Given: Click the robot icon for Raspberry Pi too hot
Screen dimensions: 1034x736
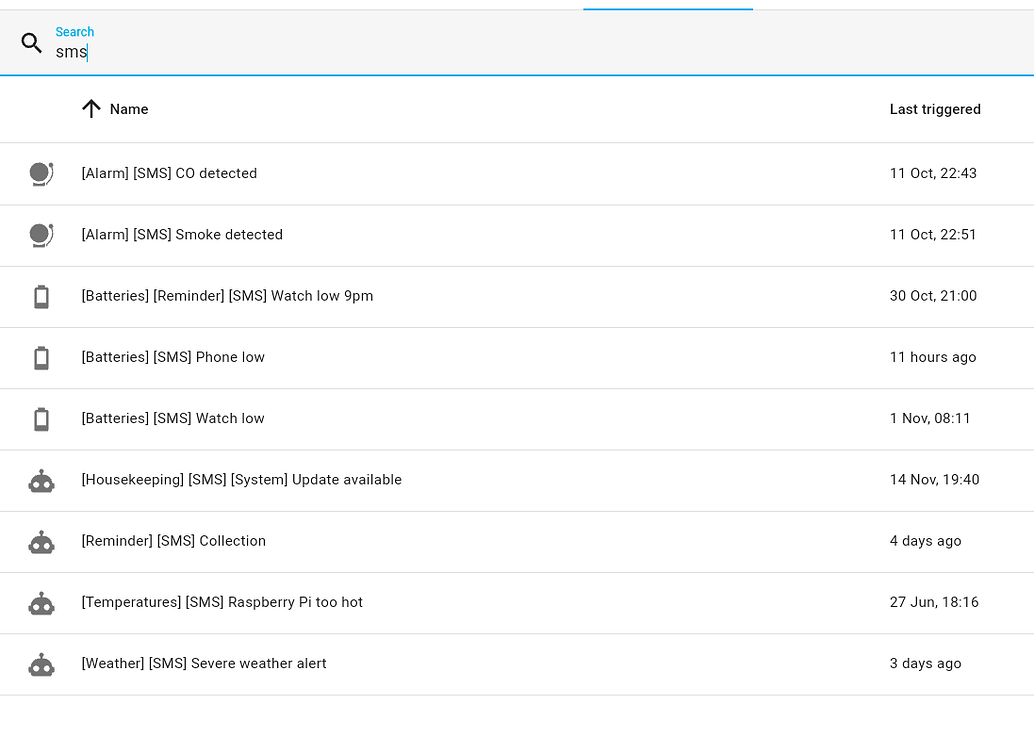Looking at the screenshot, I should [x=41, y=602].
